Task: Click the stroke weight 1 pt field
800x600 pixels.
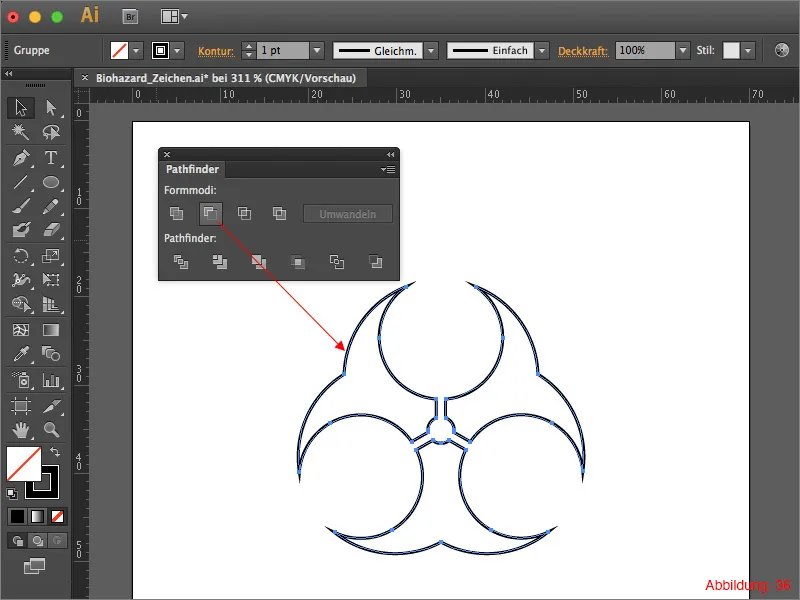Action: tap(283, 51)
